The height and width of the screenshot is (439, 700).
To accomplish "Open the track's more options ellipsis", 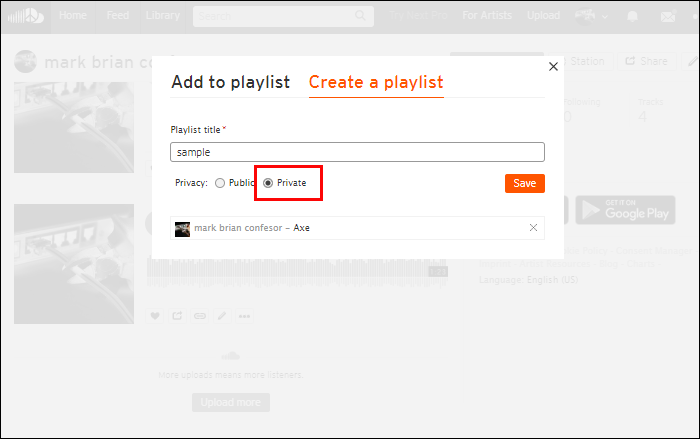I will (x=244, y=316).
